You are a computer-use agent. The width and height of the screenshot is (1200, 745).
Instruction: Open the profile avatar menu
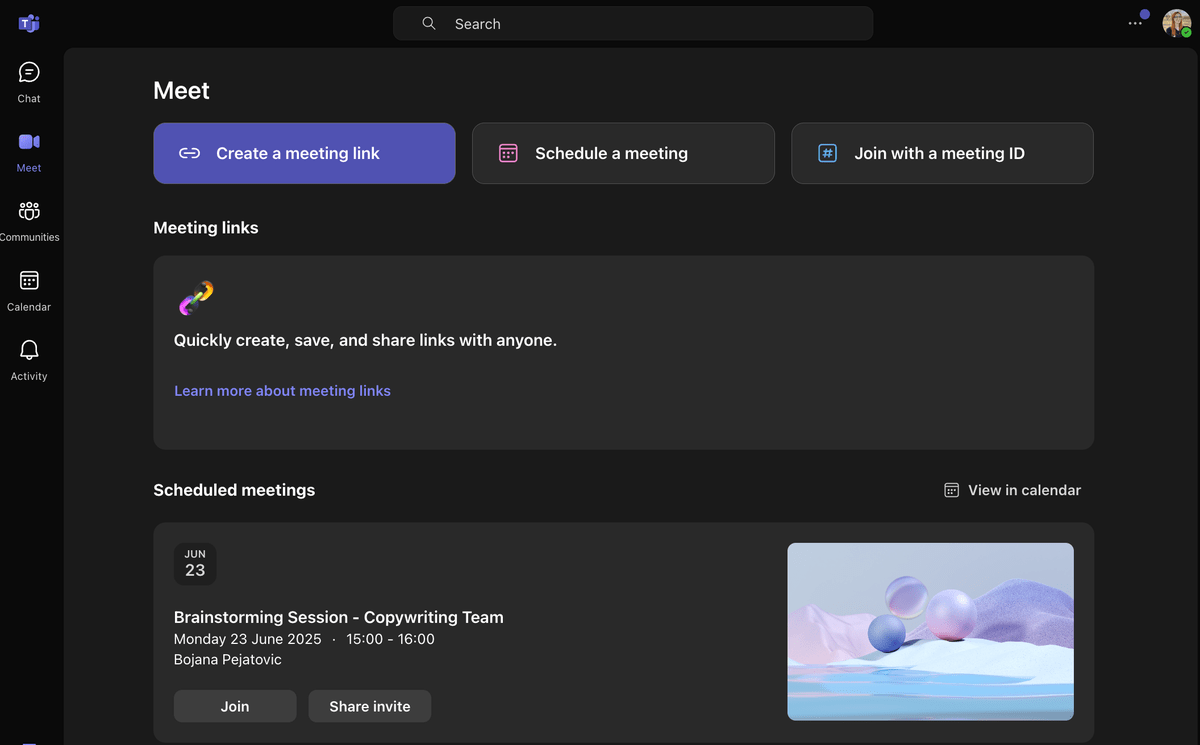point(1176,23)
